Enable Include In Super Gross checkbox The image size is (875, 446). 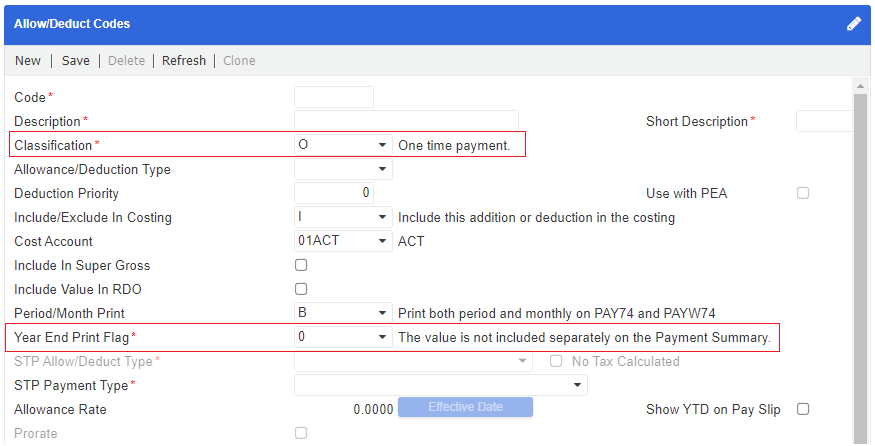click(301, 265)
